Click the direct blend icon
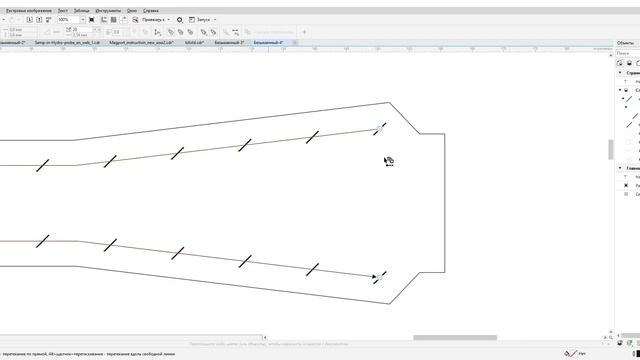The height and width of the screenshot is (360, 640). coord(171,32)
